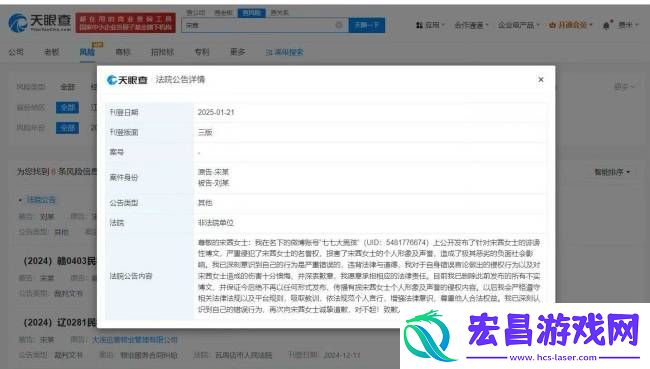The width and height of the screenshot is (650, 369).
Task: Select the highlighted 查风险 search mode tab
Action: (252, 13)
